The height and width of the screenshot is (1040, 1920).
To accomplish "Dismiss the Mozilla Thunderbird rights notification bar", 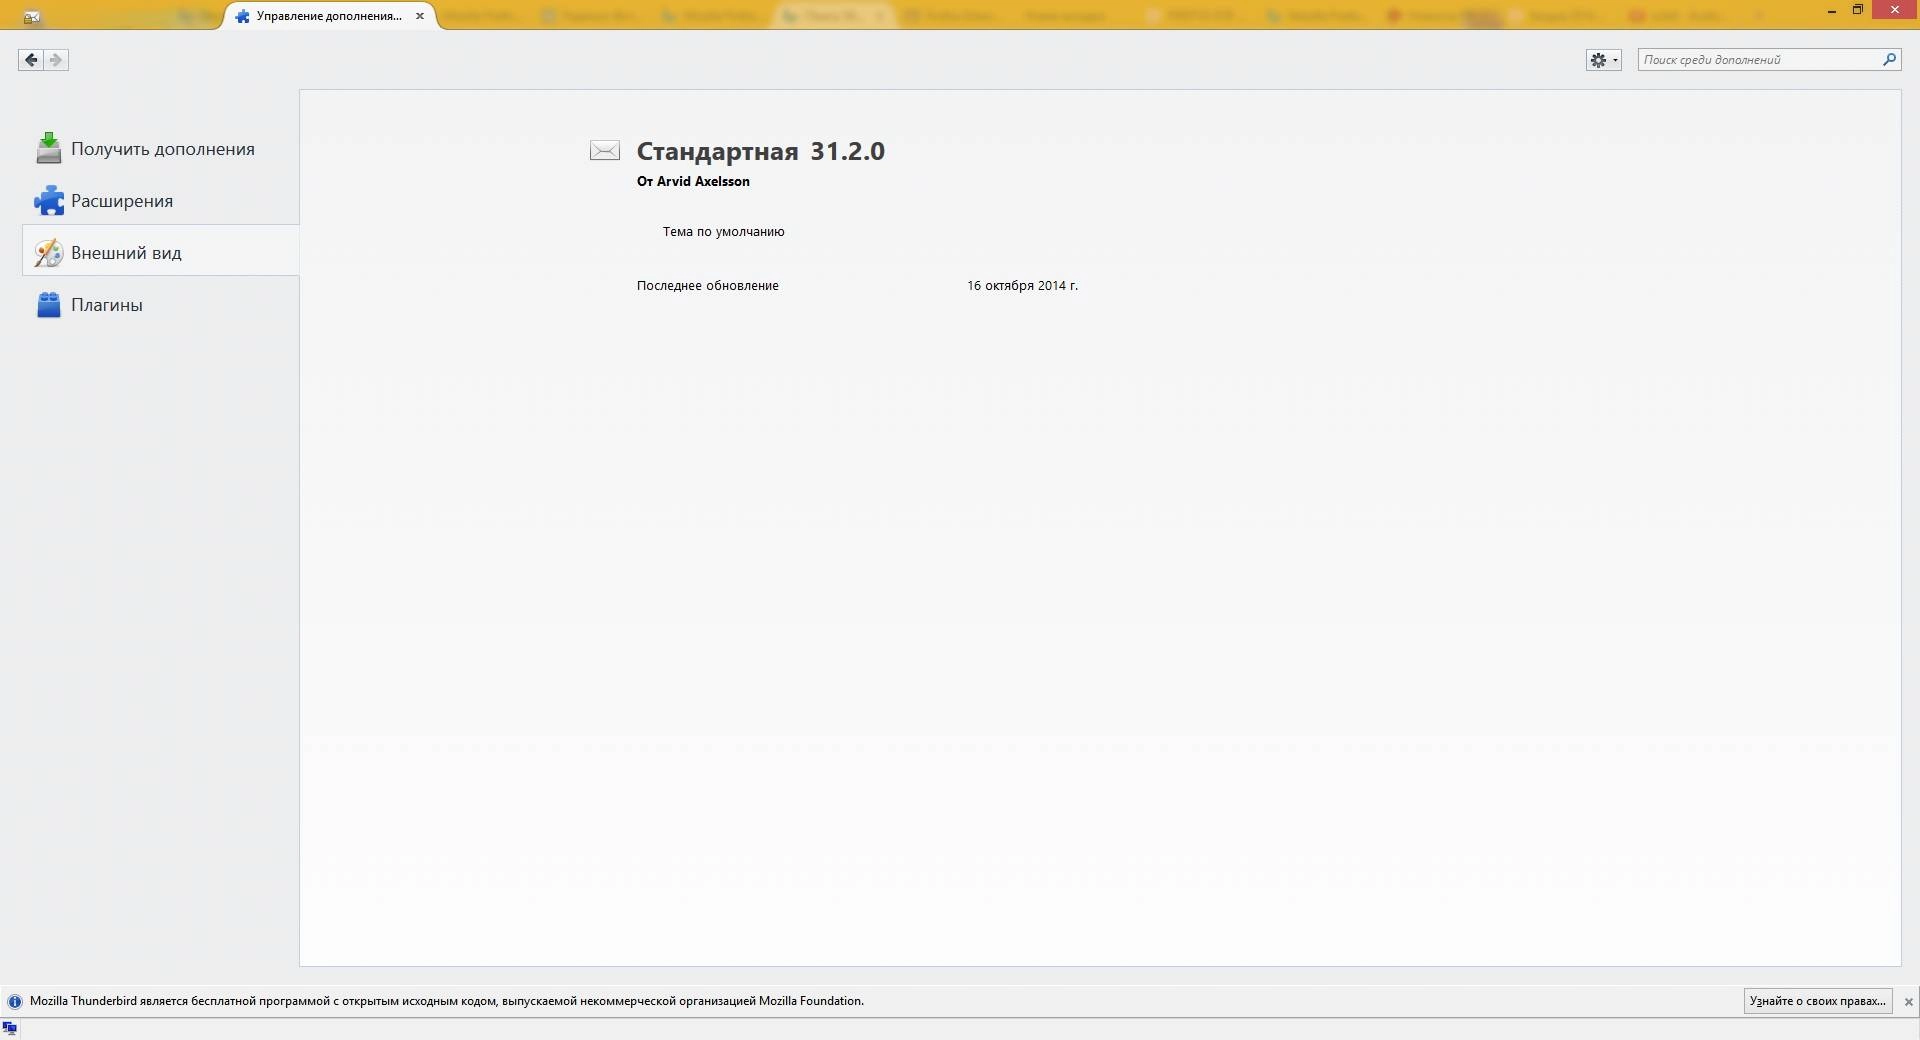I will tap(1908, 1002).
